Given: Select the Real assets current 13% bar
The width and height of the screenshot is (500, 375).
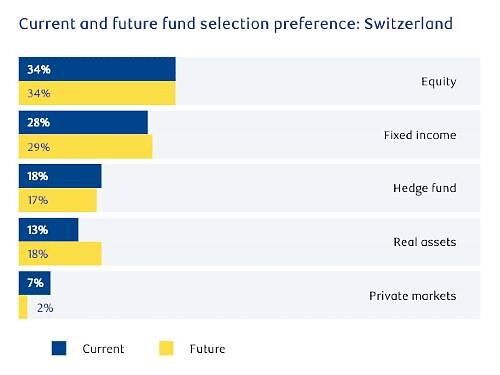Looking at the screenshot, I should [48, 230].
